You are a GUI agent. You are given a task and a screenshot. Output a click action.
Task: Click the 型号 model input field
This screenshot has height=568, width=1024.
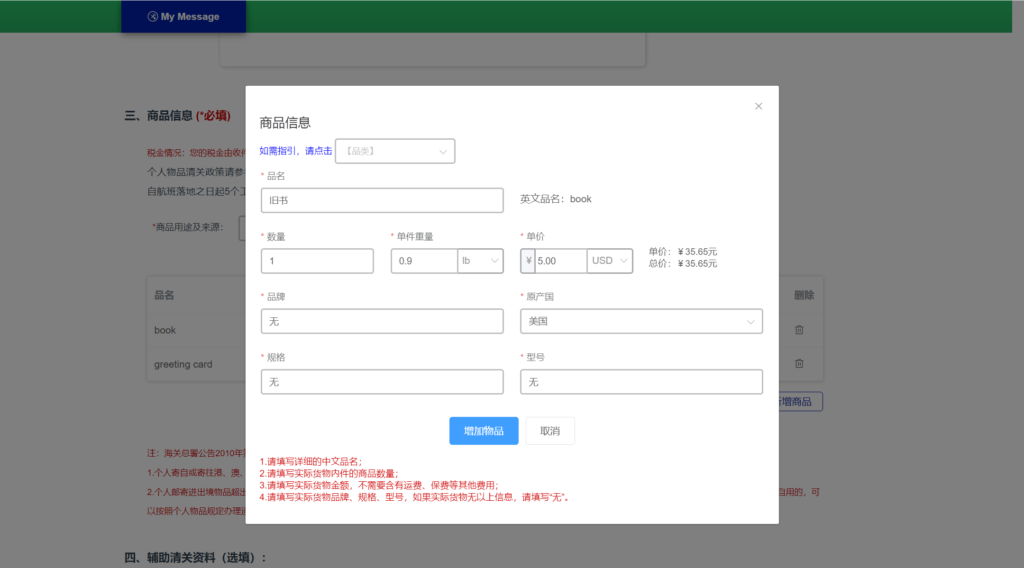(x=641, y=382)
